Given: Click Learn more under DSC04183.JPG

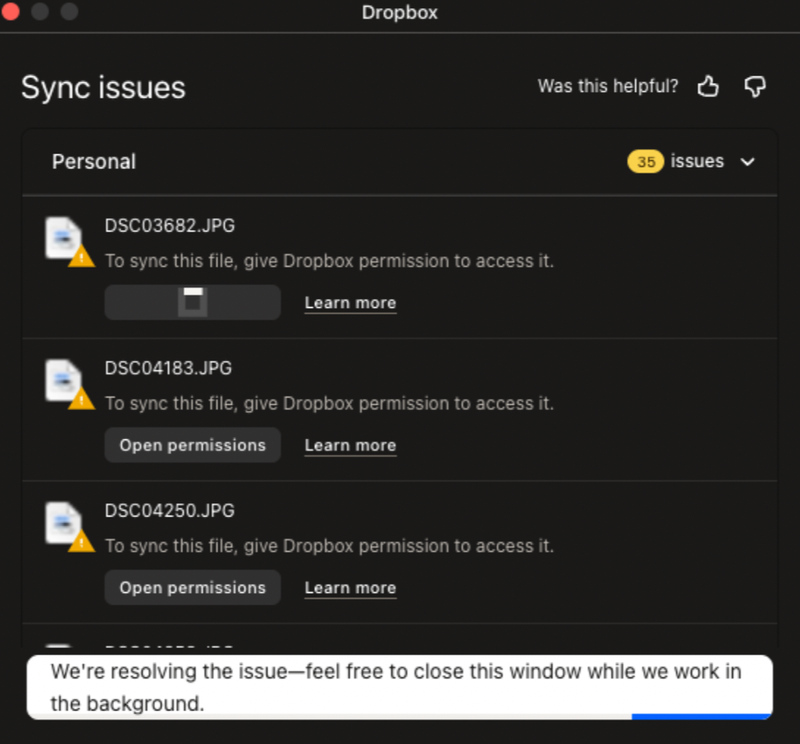Looking at the screenshot, I should pos(350,445).
